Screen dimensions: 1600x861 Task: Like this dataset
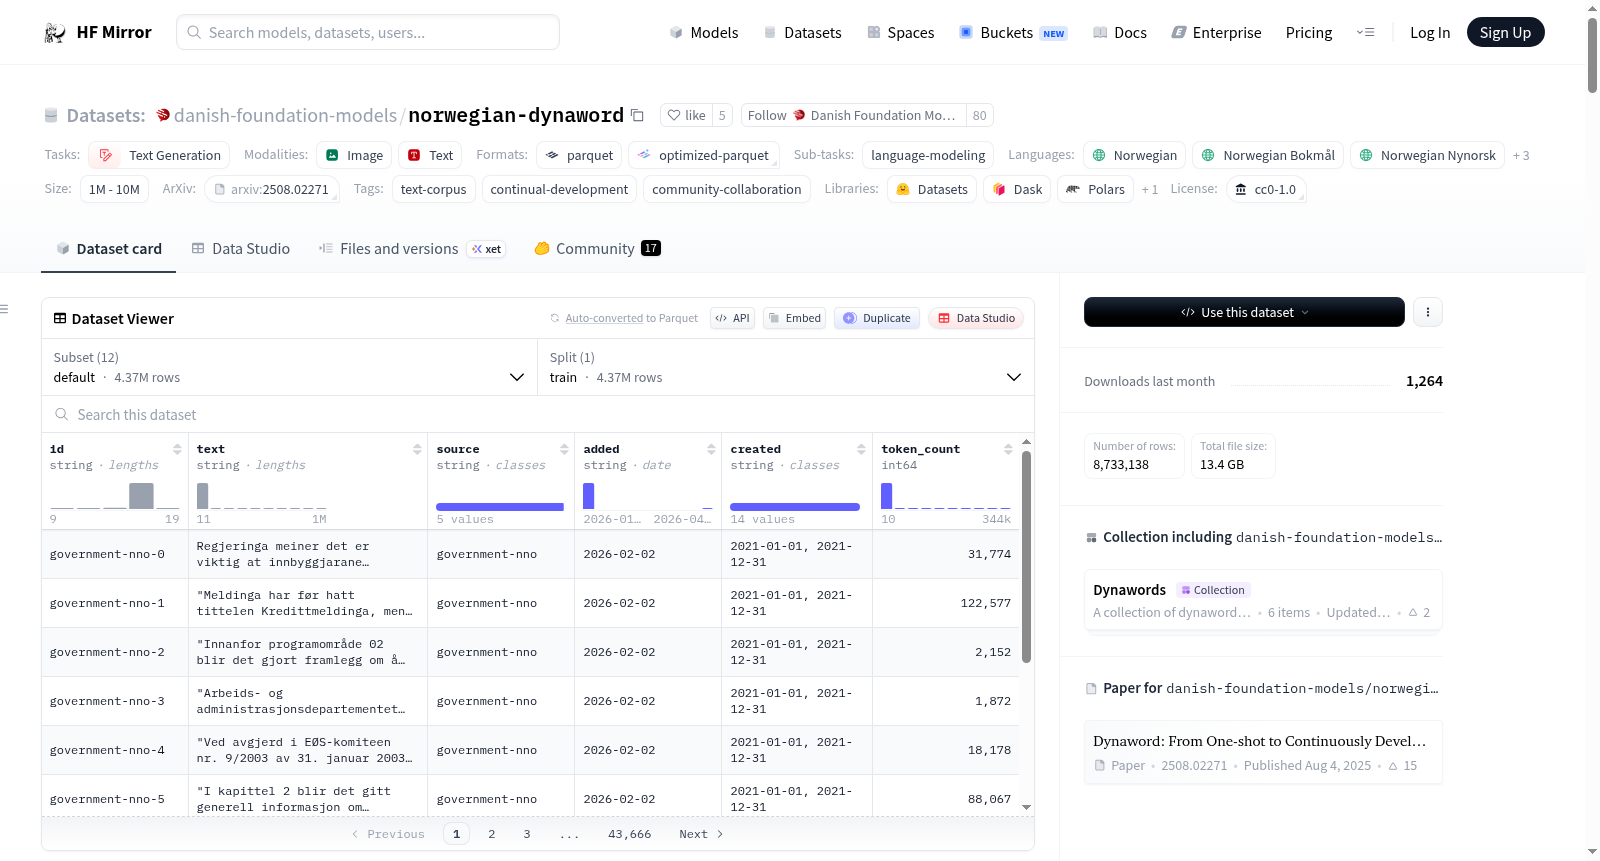(687, 115)
